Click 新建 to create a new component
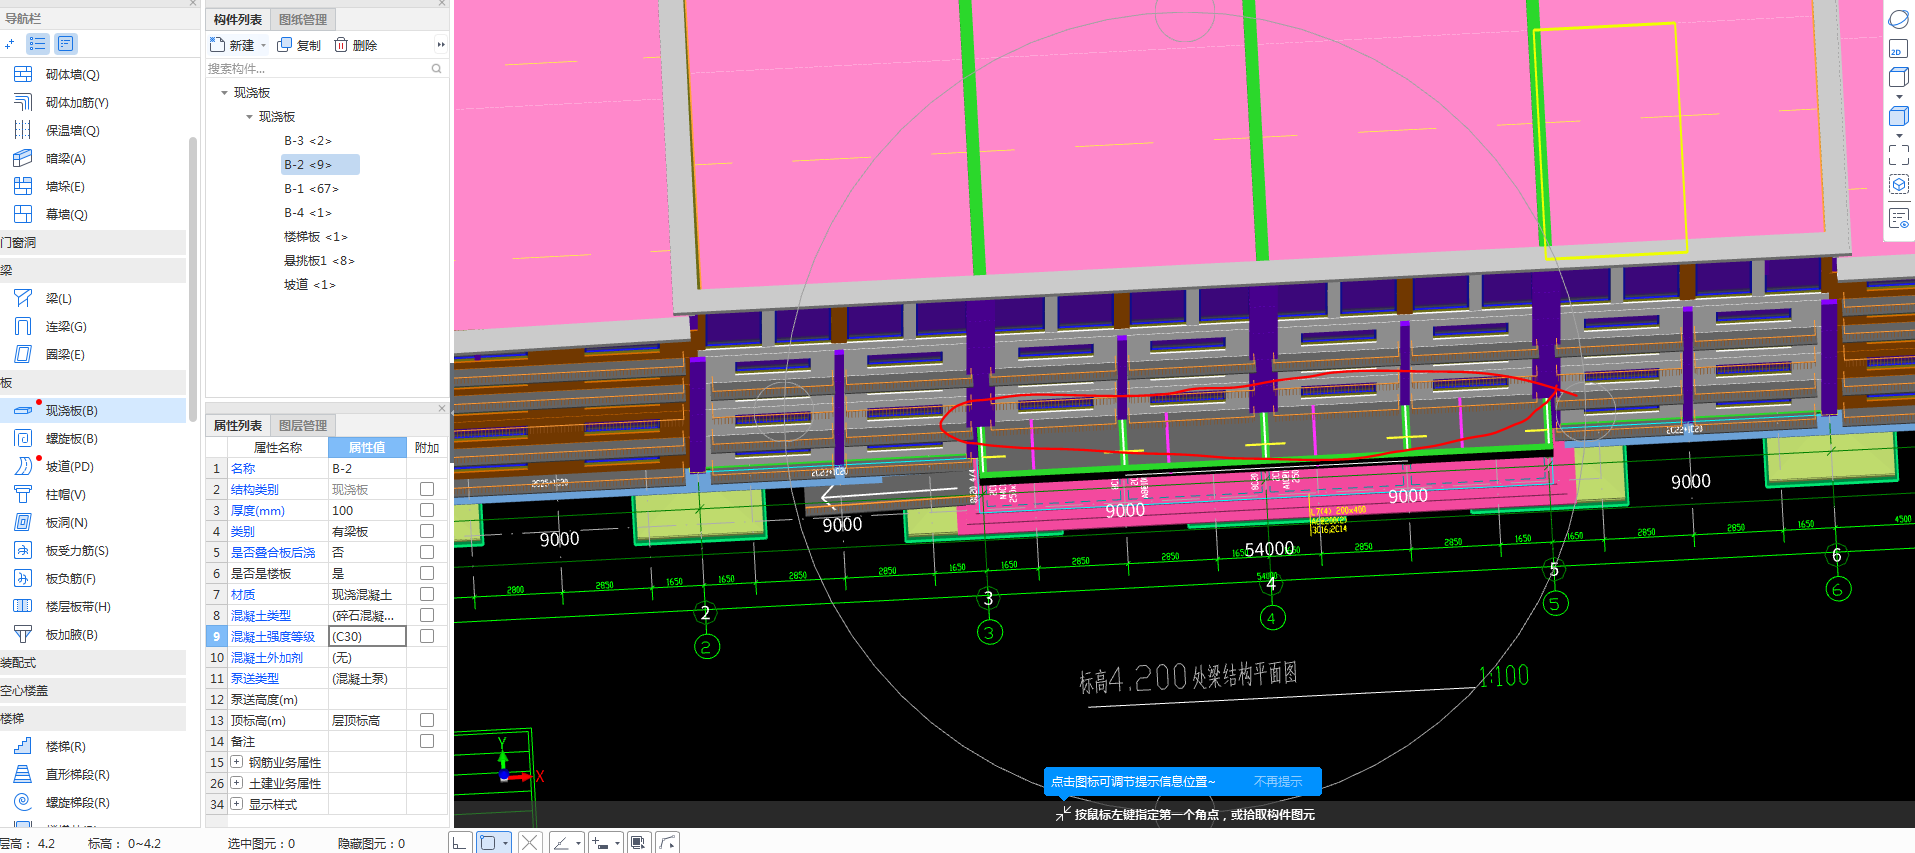 233,45
